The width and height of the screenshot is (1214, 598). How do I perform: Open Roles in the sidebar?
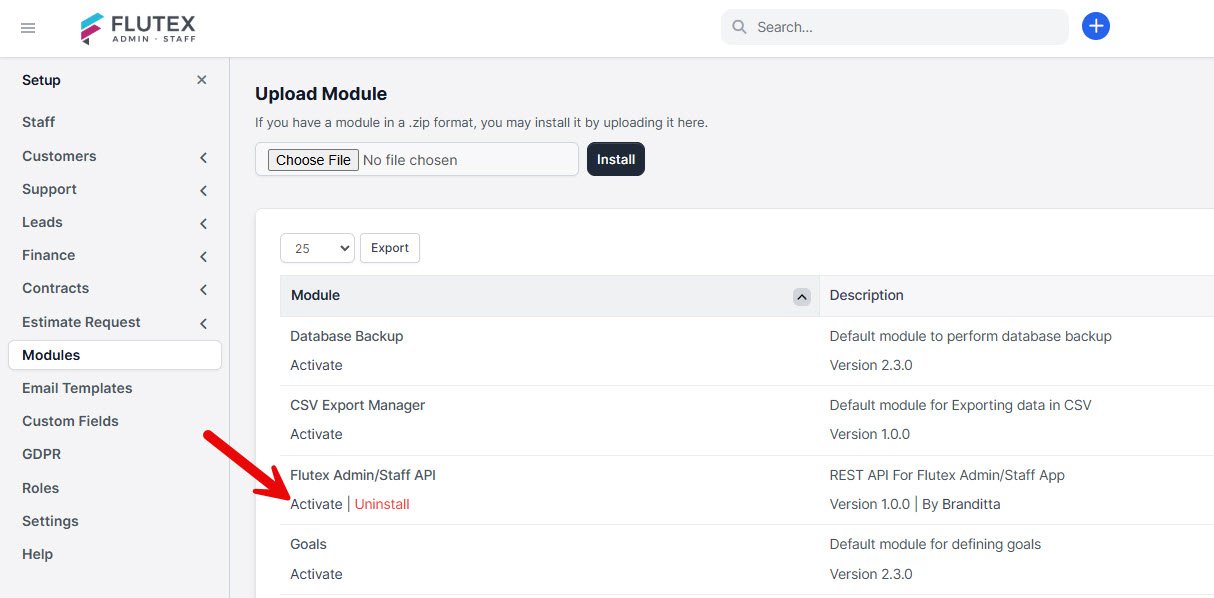point(40,488)
